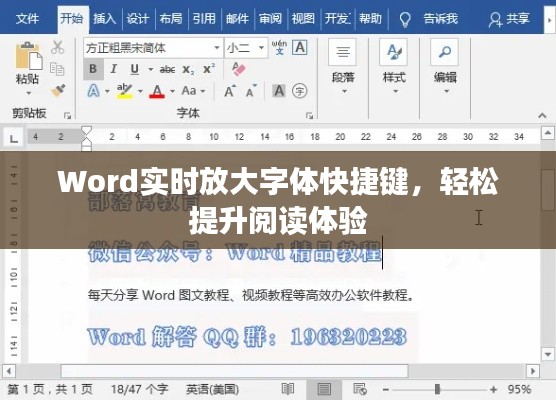This screenshot has width=556, height=400.
Task: Clear all formatting eraser icon
Action: 239,68
